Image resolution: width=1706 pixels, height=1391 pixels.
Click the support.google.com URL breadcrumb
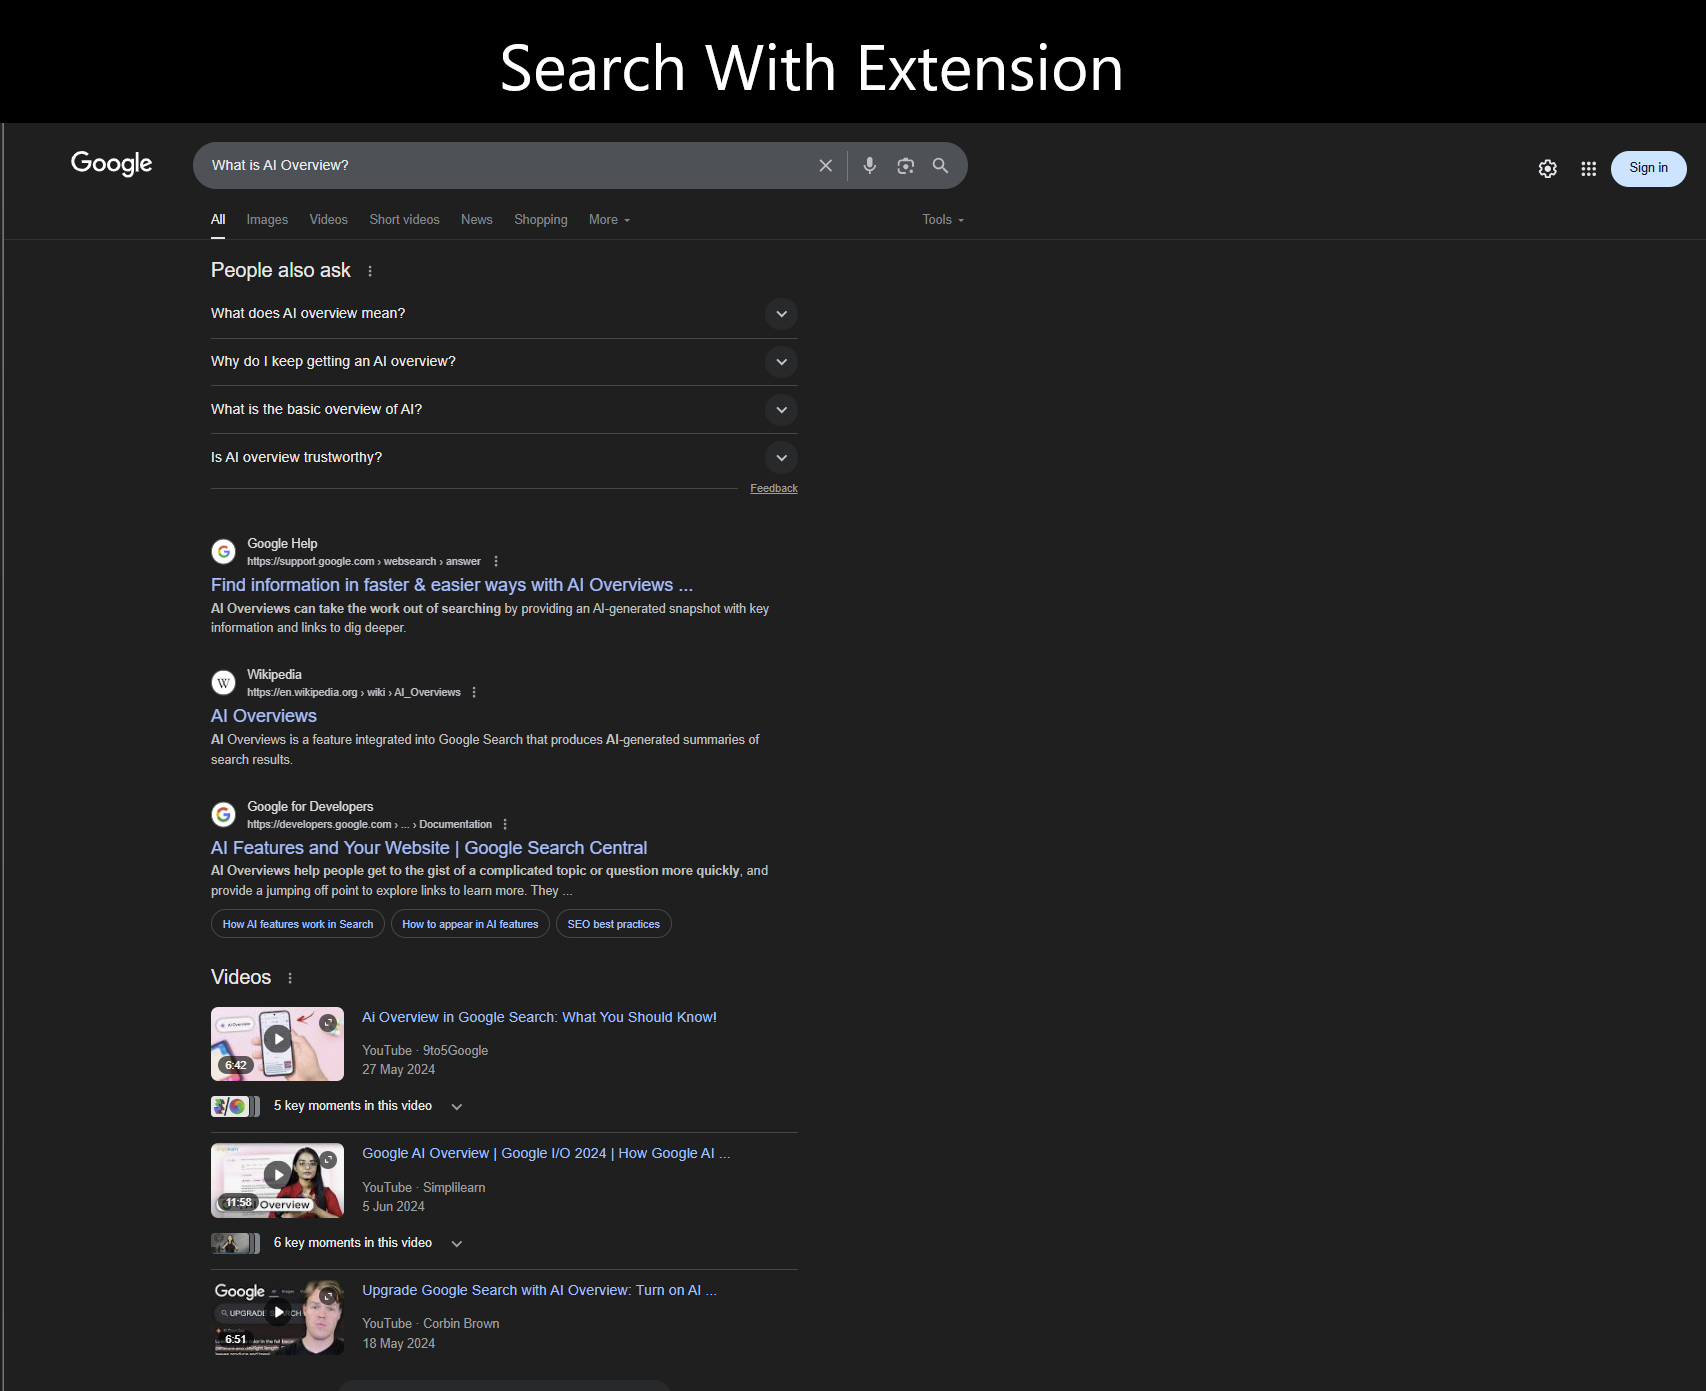(x=364, y=562)
